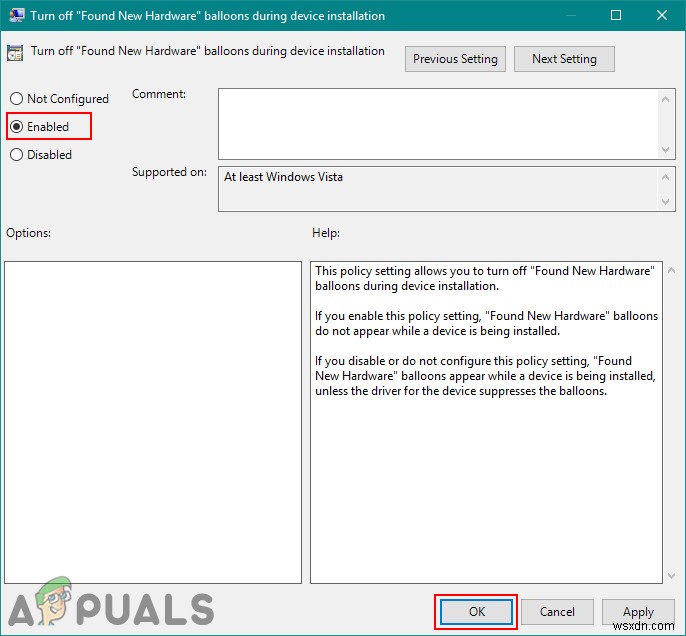Click the 'If you enable this policy' paragraph
This screenshot has height=636, width=686.
486,323
